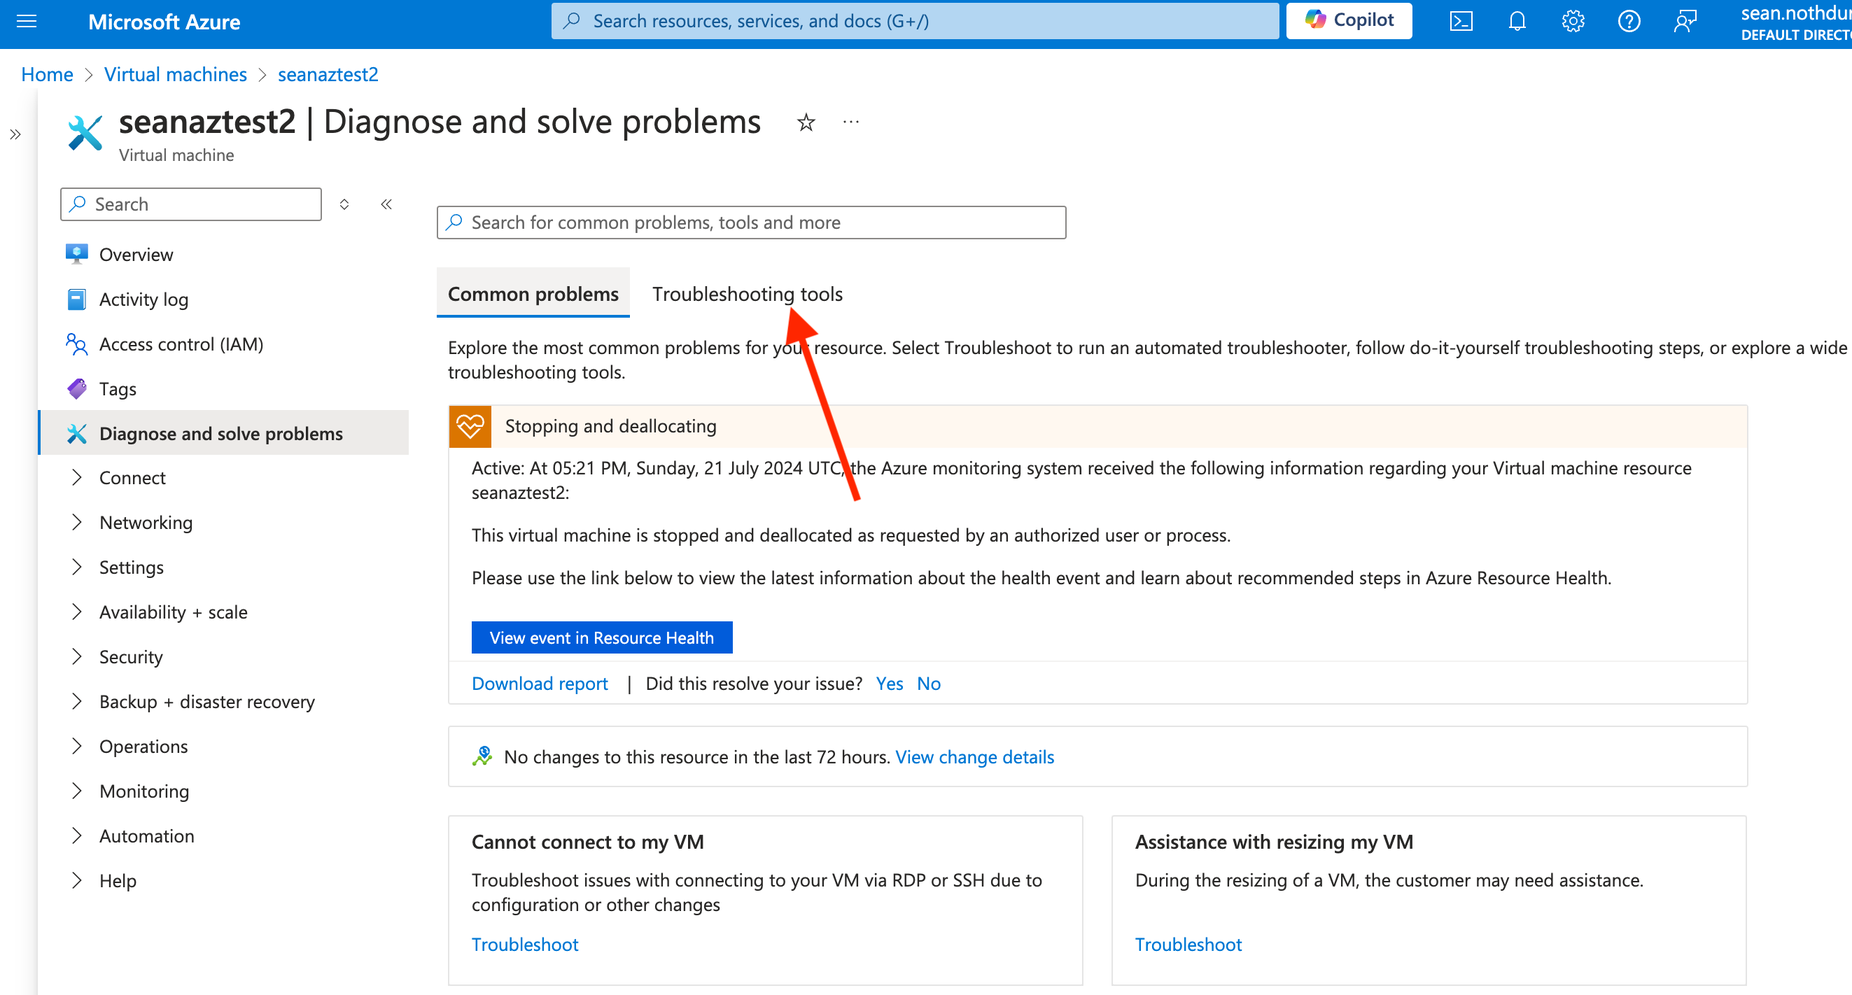The height and width of the screenshot is (995, 1852).
Task: Click the Copilot button
Action: click(x=1349, y=21)
